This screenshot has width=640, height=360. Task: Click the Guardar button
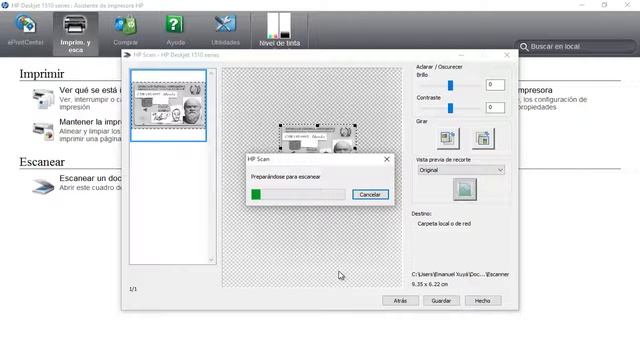(x=441, y=301)
